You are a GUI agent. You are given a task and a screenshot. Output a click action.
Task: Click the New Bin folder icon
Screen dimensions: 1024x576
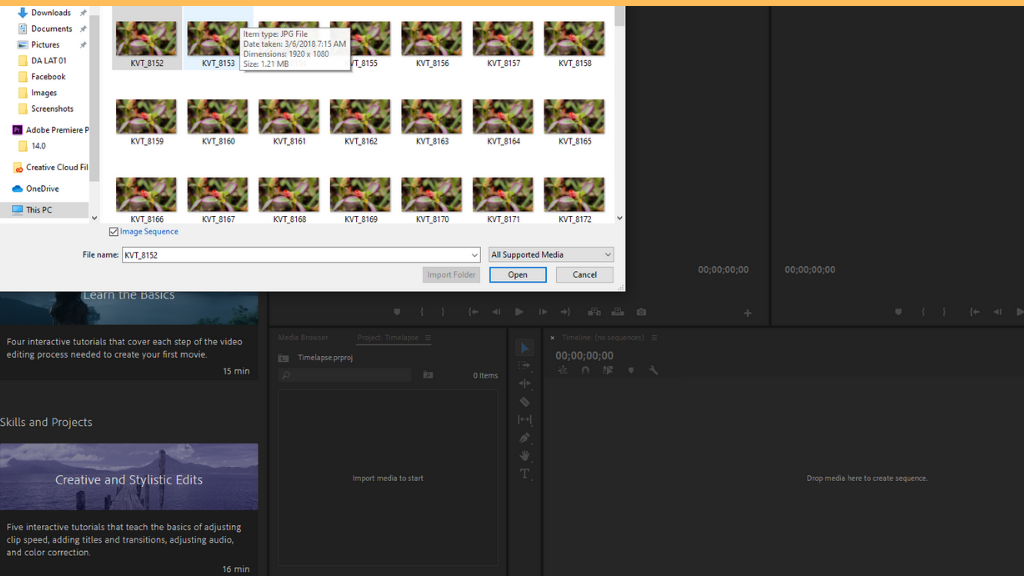428,376
